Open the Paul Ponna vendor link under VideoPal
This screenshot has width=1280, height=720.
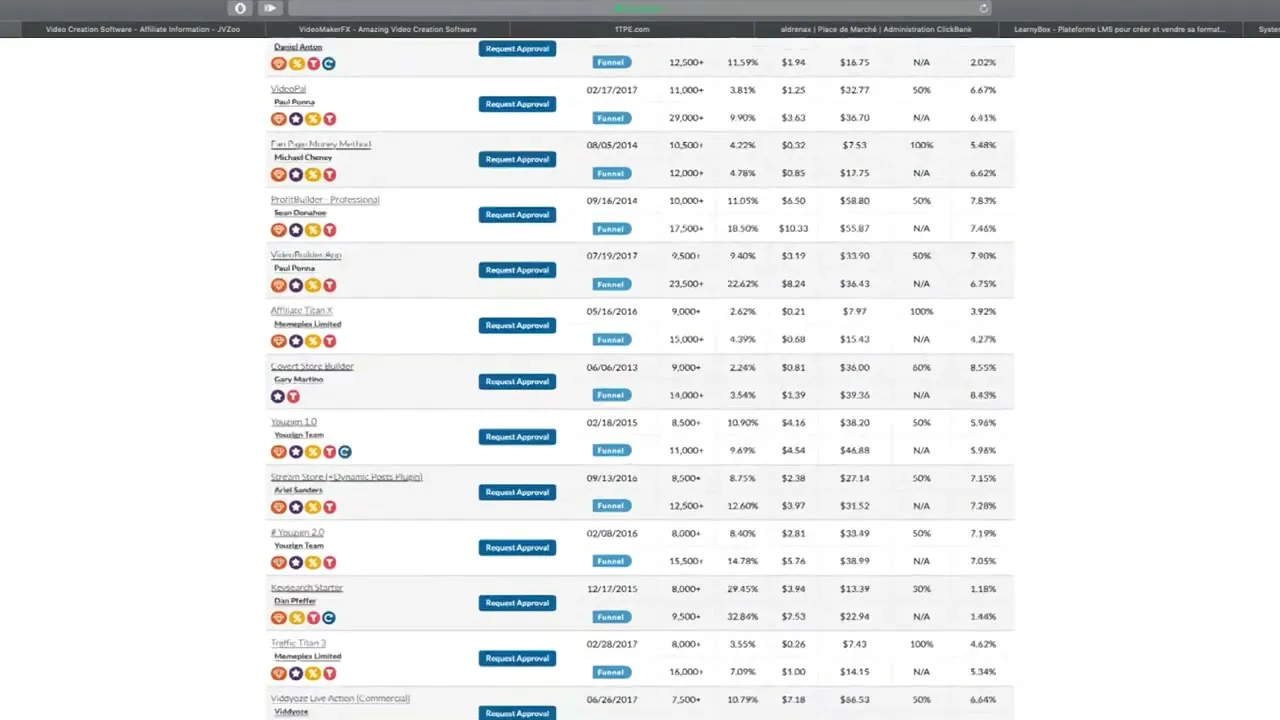pyautogui.click(x=294, y=101)
